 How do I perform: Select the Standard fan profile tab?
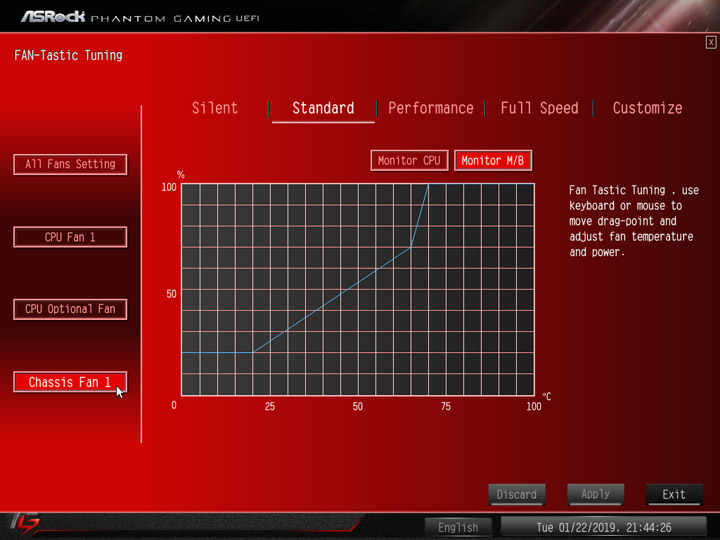coord(323,108)
